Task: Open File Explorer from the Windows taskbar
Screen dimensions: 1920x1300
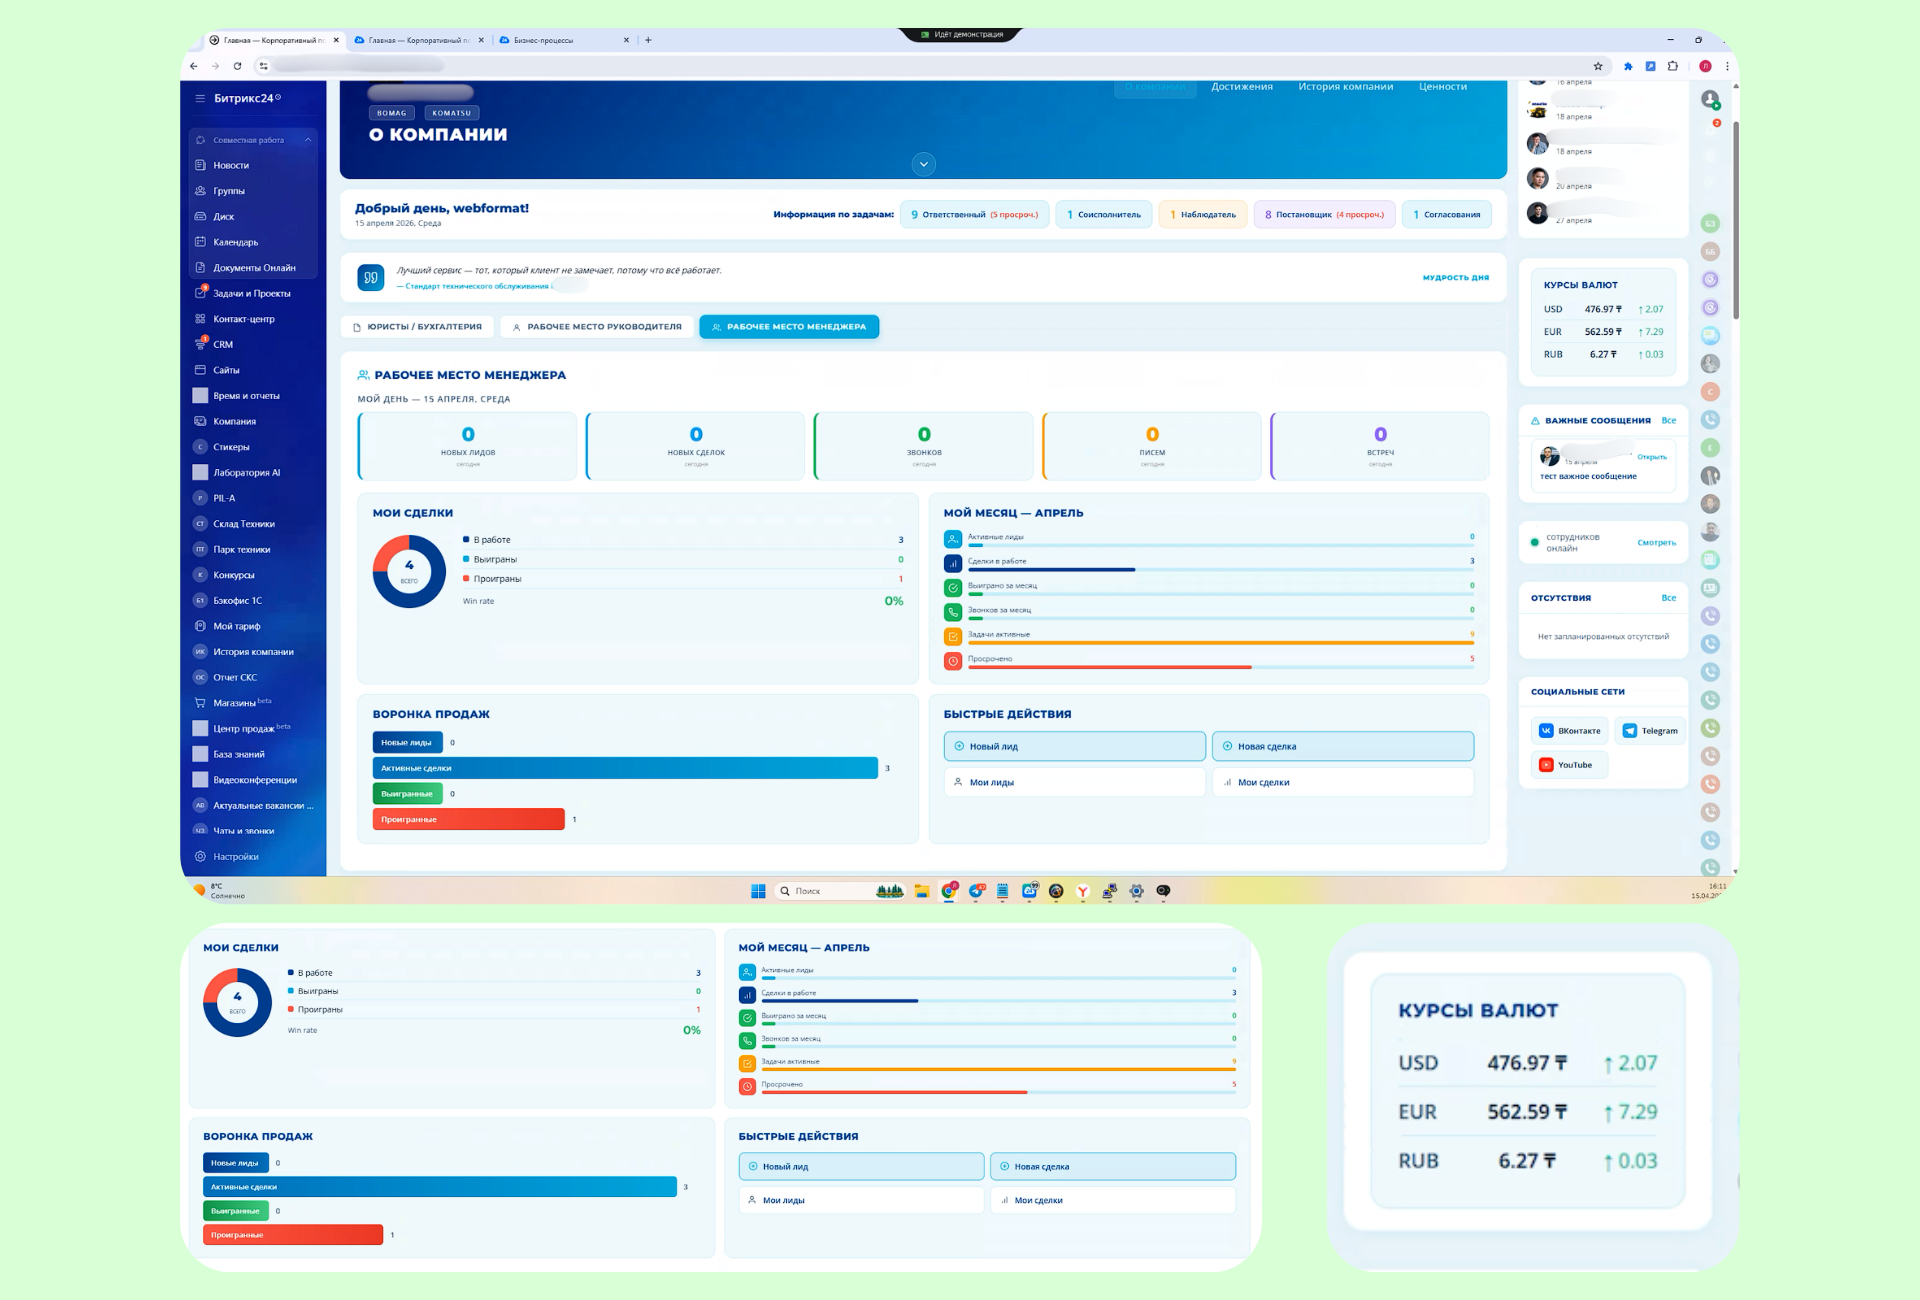Action: (x=922, y=891)
